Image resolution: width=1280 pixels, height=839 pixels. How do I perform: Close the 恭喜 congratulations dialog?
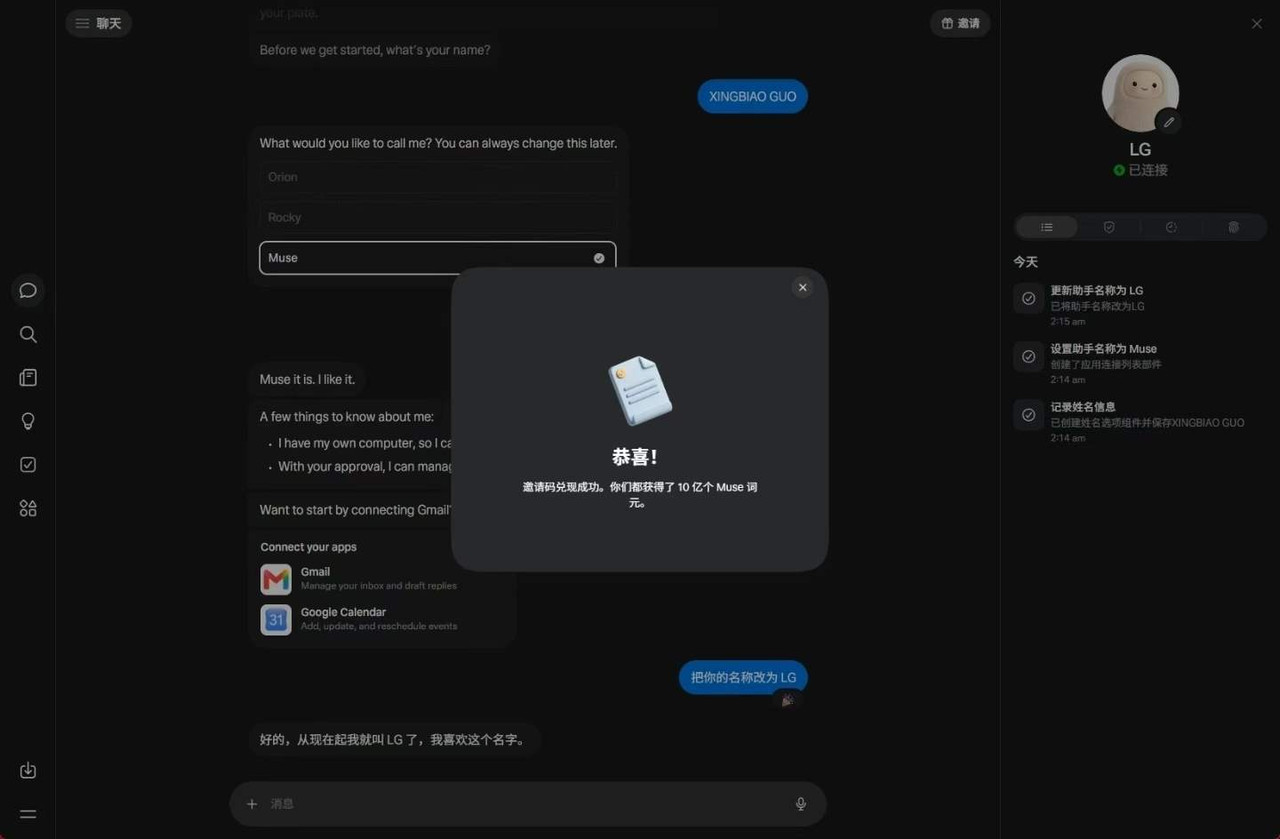click(802, 287)
